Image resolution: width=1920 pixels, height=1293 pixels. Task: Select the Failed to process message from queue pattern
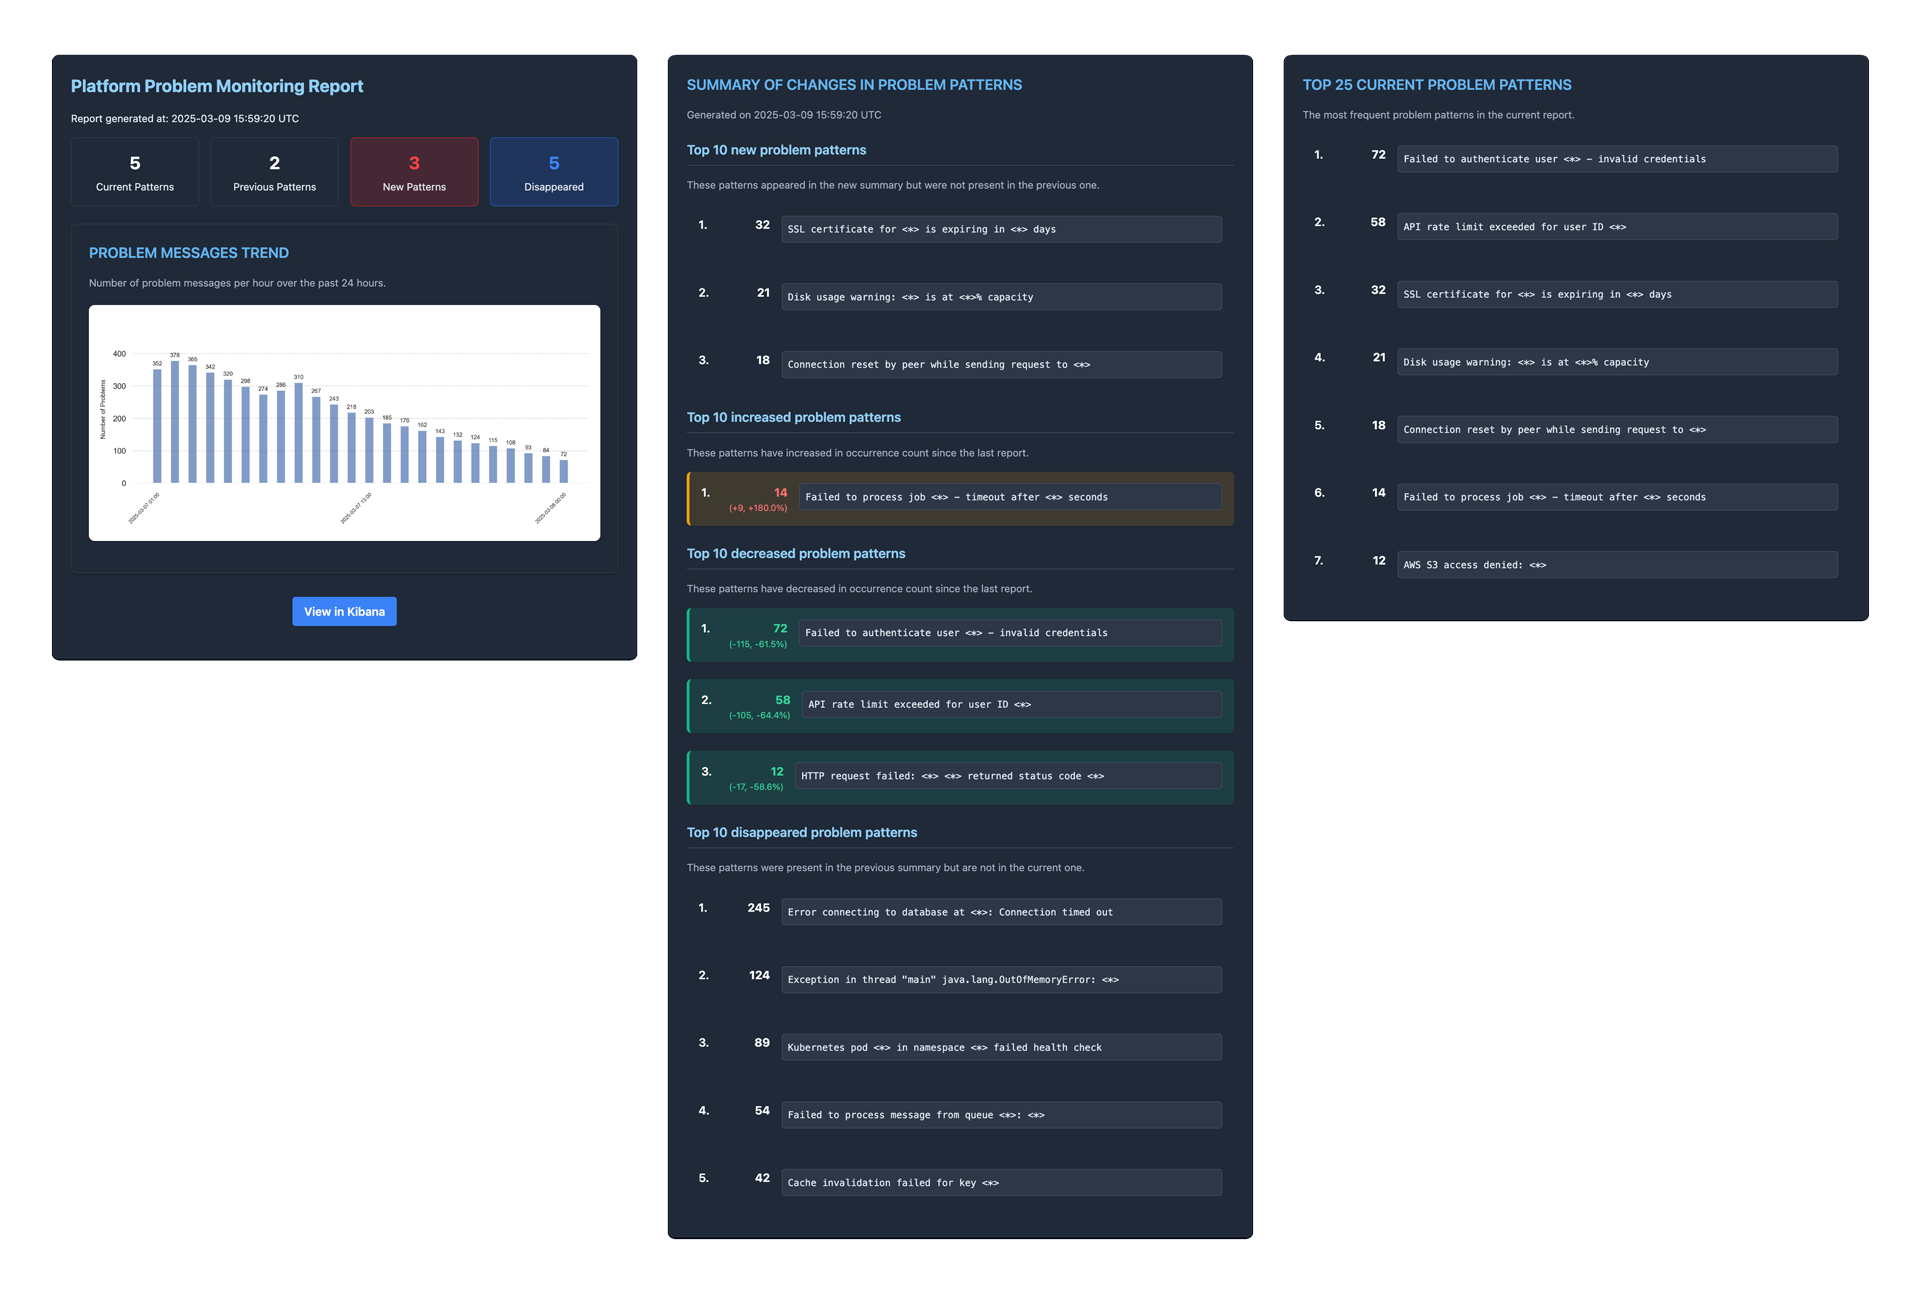[x=1000, y=1115]
